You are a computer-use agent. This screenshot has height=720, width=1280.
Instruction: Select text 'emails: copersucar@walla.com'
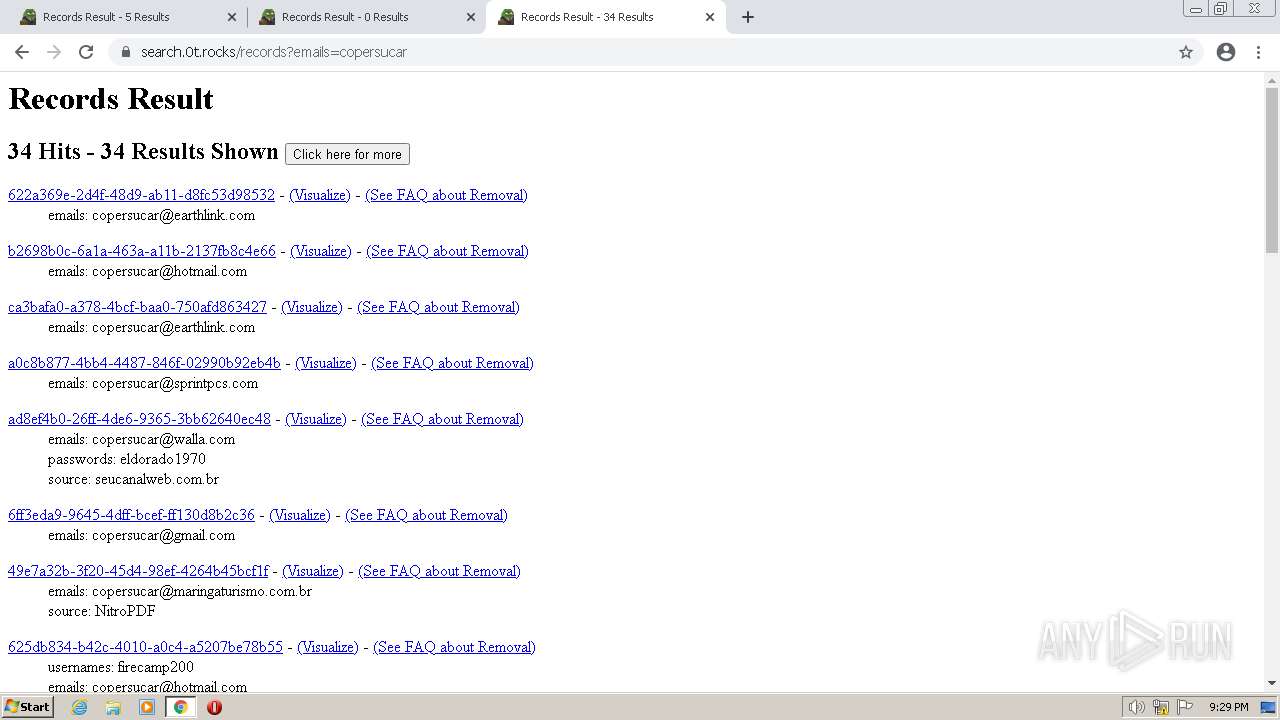pyautogui.click(x=142, y=439)
